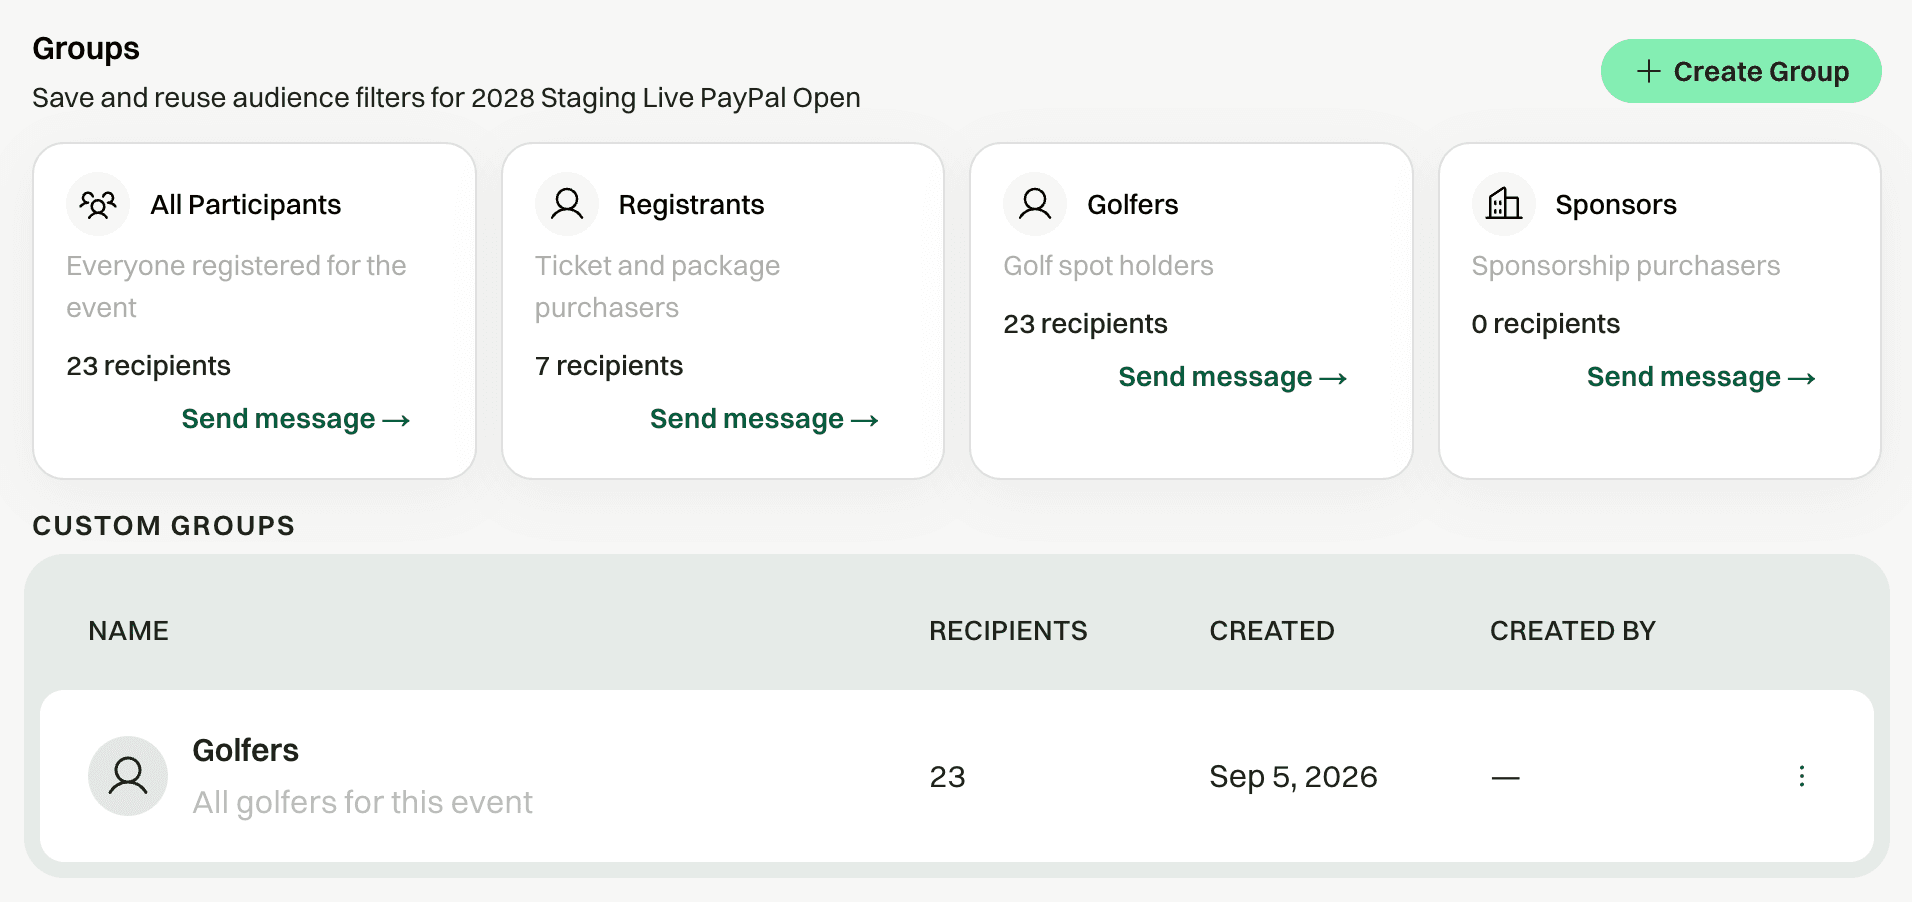This screenshot has width=1912, height=902.
Task: Click '0 recipients' on Sponsors card
Action: click(1545, 324)
